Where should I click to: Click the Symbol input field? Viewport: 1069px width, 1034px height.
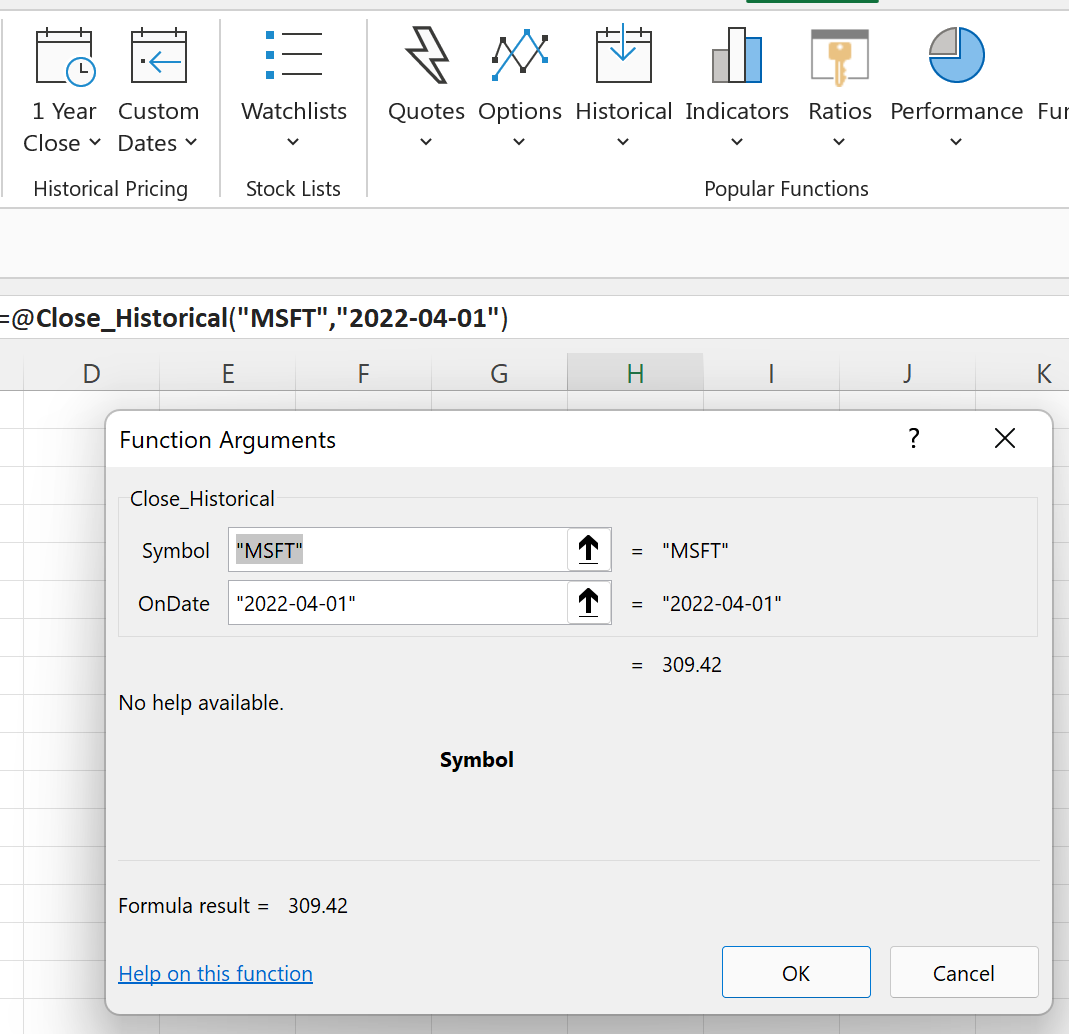click(x=398, y=549)
